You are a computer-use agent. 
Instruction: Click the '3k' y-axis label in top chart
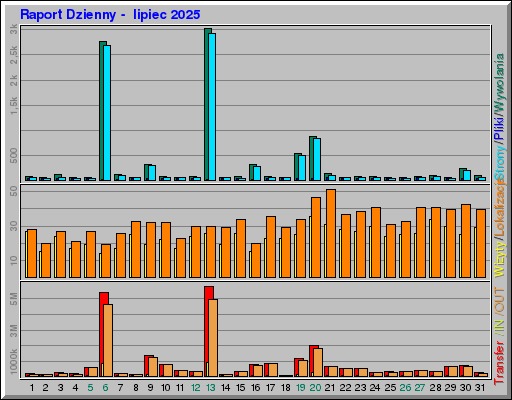click(x=14, y=29)
